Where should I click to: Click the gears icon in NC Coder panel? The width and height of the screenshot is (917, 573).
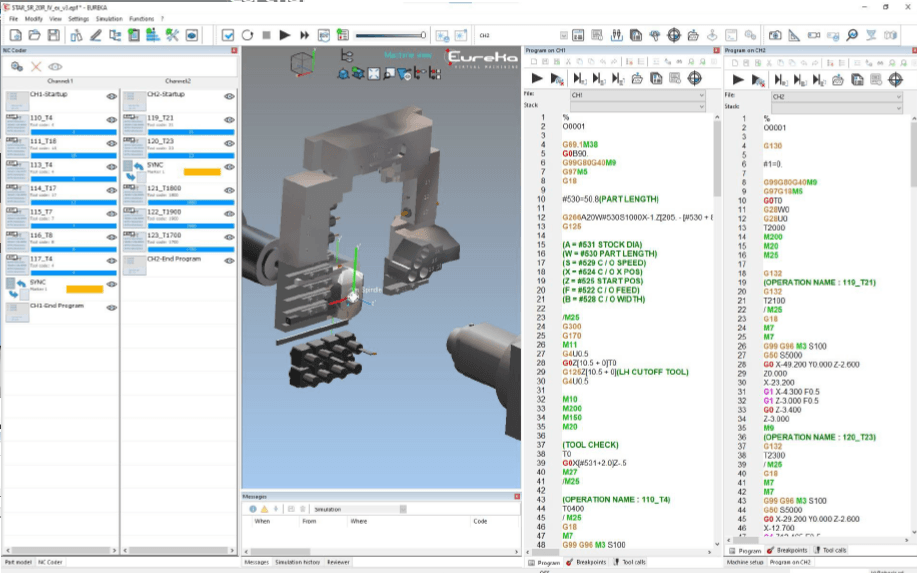(17, 67)
